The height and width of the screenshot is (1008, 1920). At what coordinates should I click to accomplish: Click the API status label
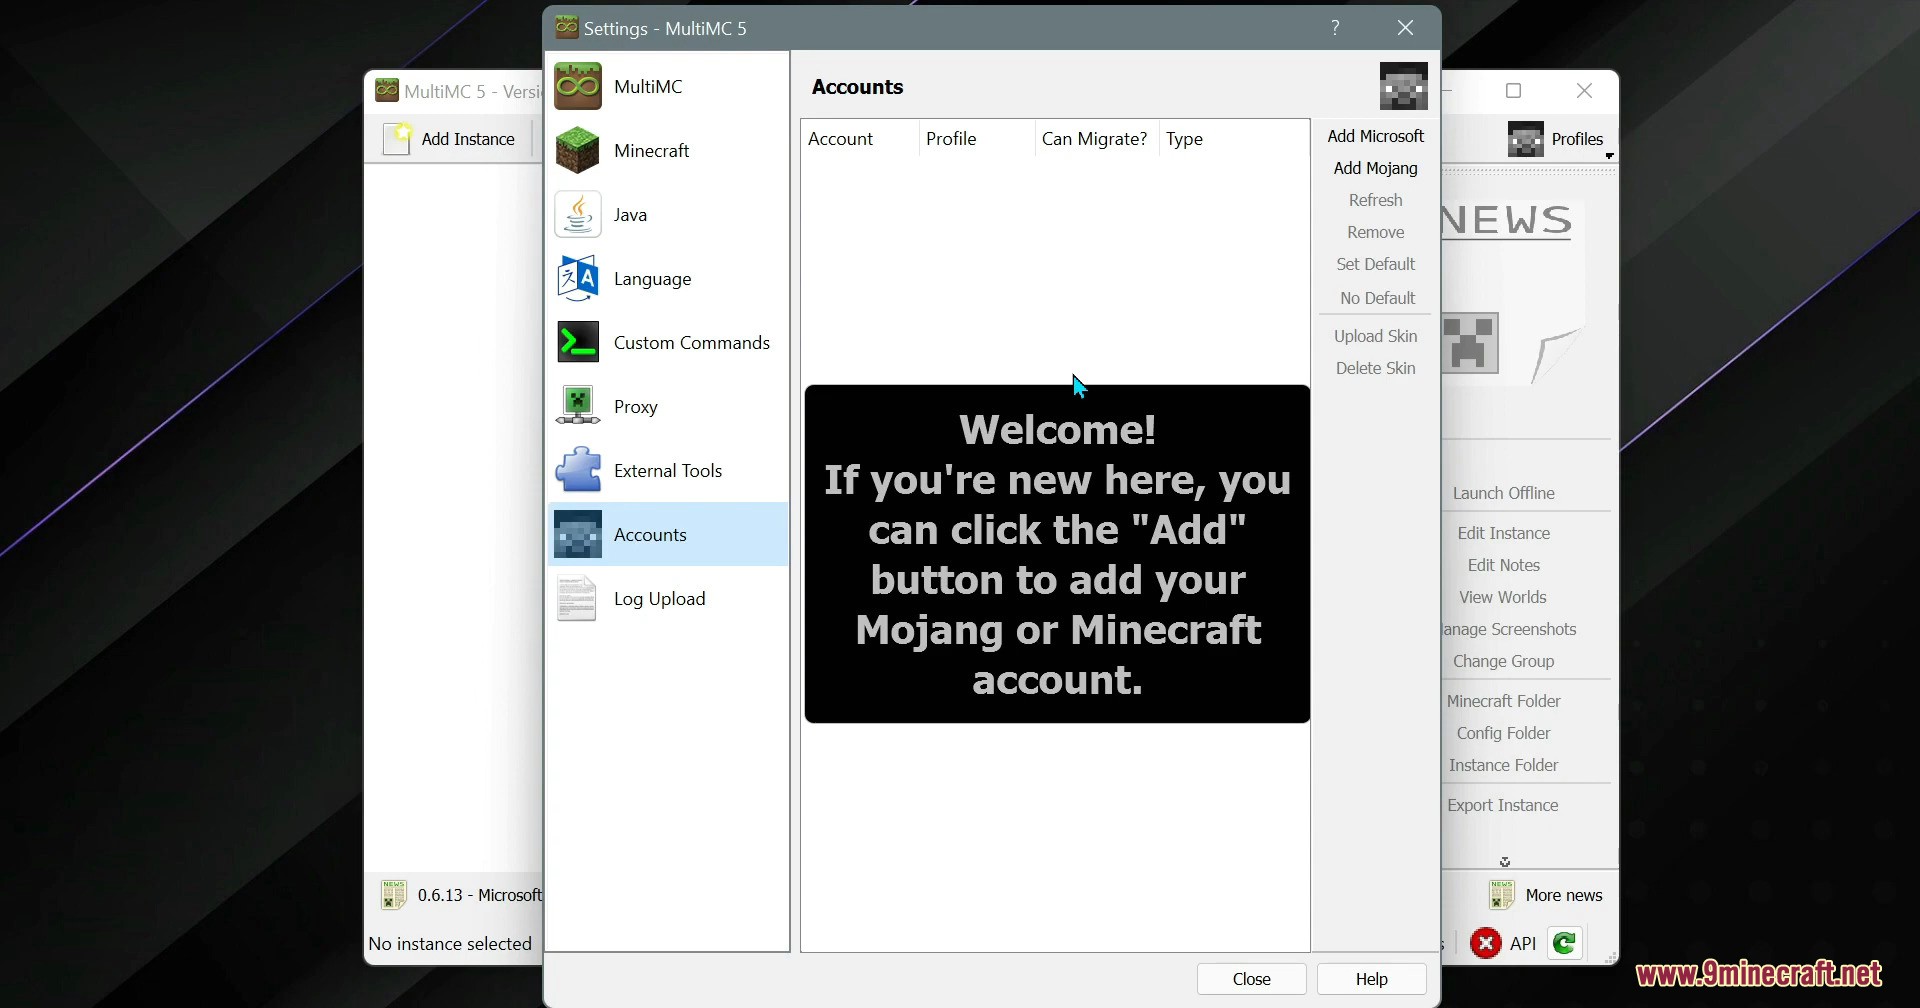pos(1523,943)
